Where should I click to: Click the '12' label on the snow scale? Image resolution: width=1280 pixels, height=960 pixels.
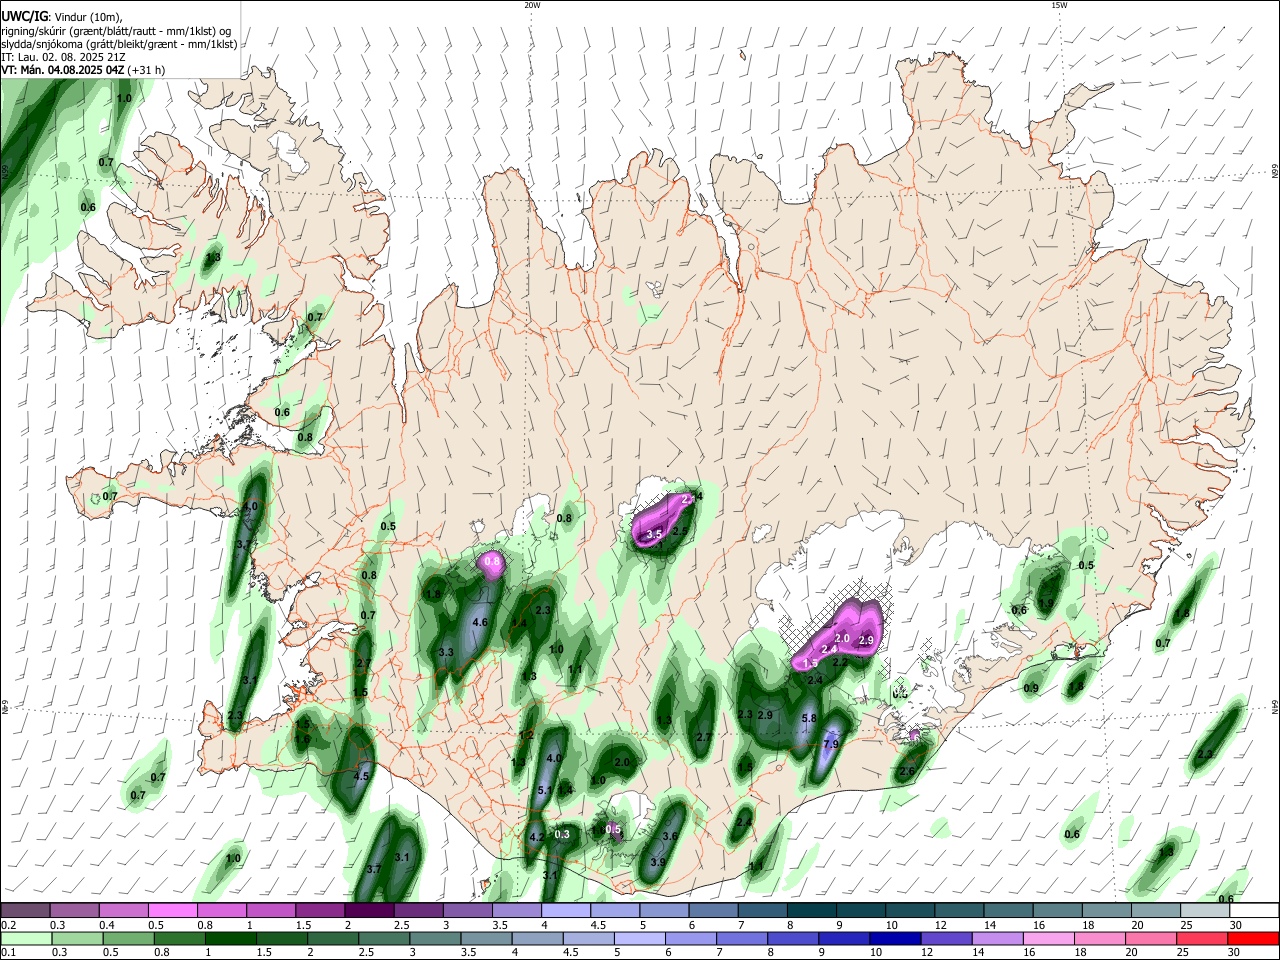point(940,926)
